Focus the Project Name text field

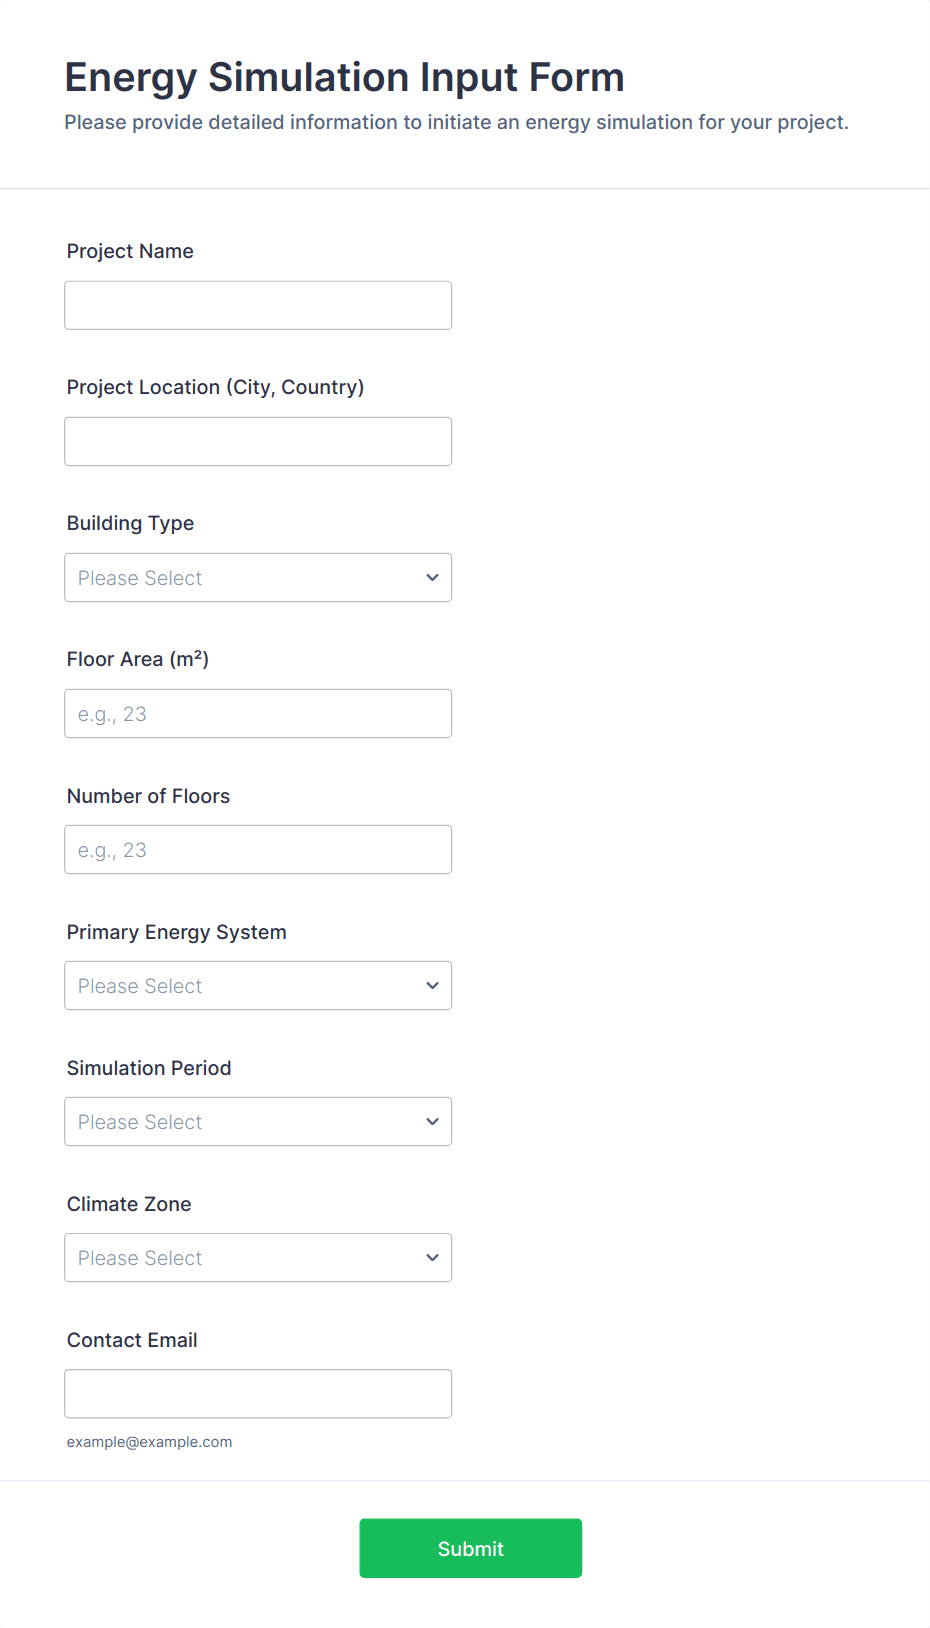[258, 306]
